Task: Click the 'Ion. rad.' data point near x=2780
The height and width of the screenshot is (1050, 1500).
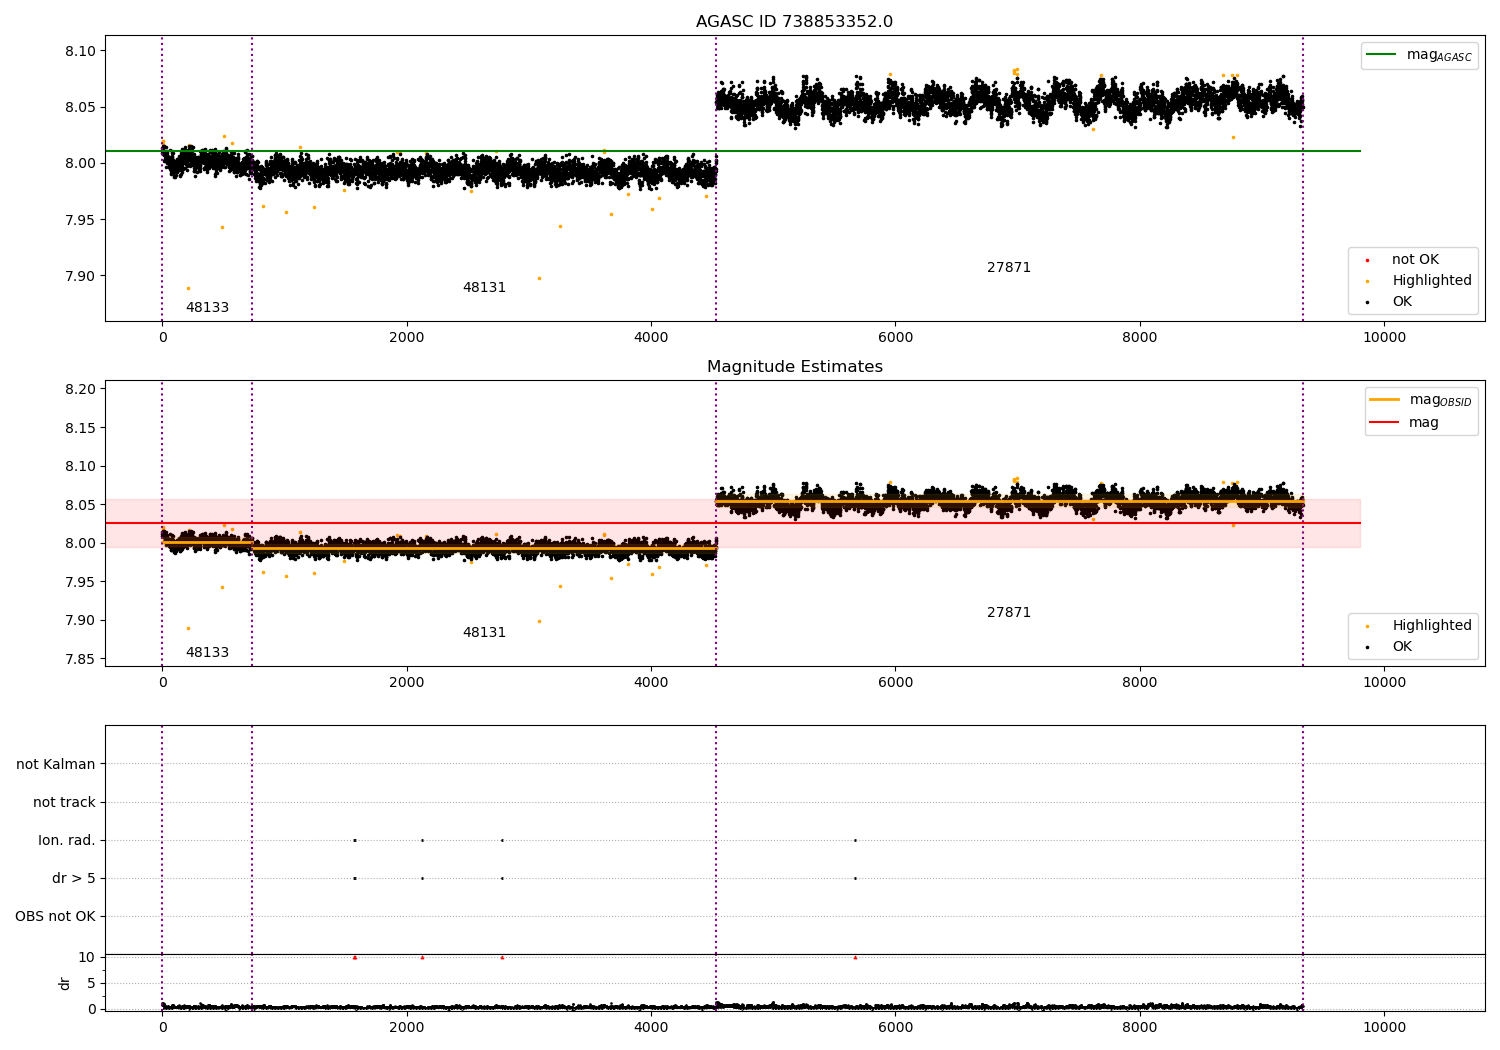Action: (x=502, y=841)
